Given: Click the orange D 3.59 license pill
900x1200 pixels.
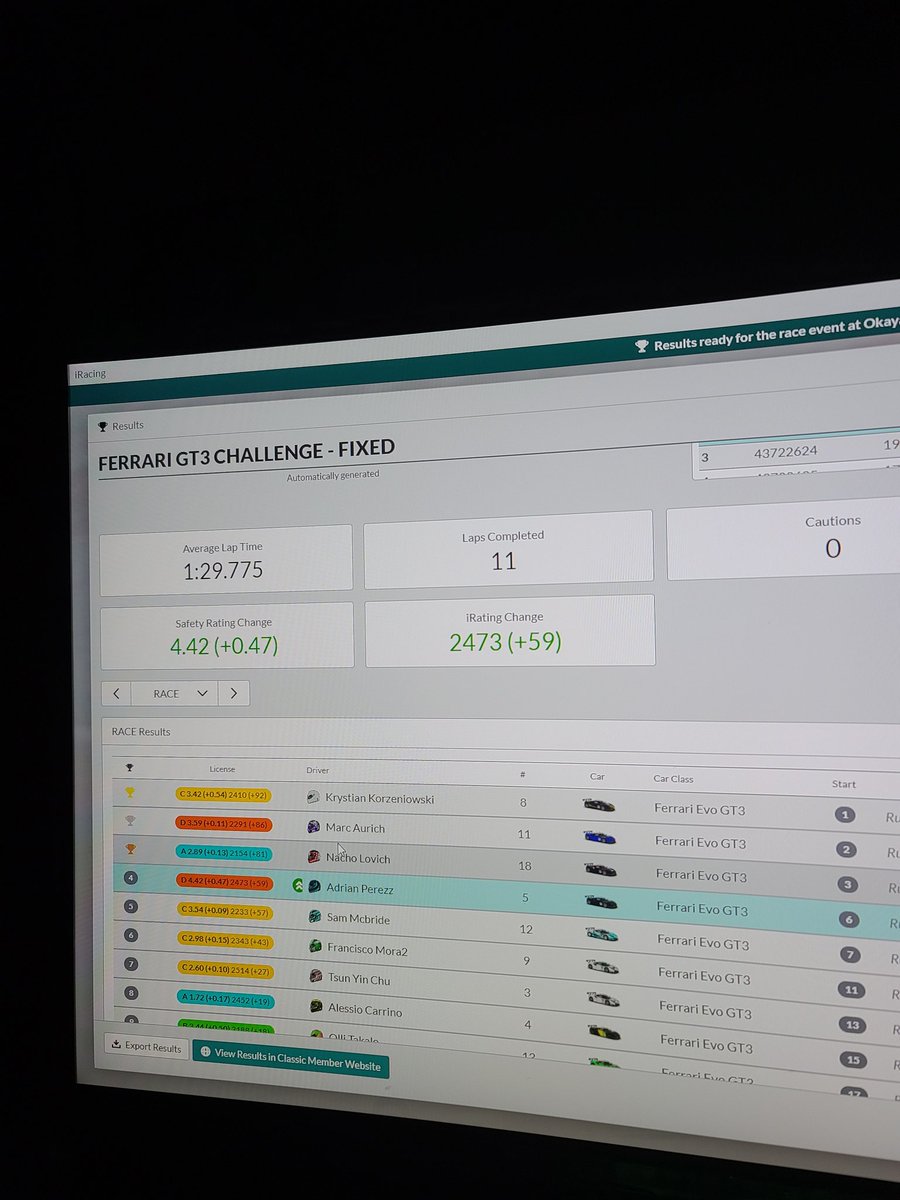Looking at the screenshot, I should point(223,824).
